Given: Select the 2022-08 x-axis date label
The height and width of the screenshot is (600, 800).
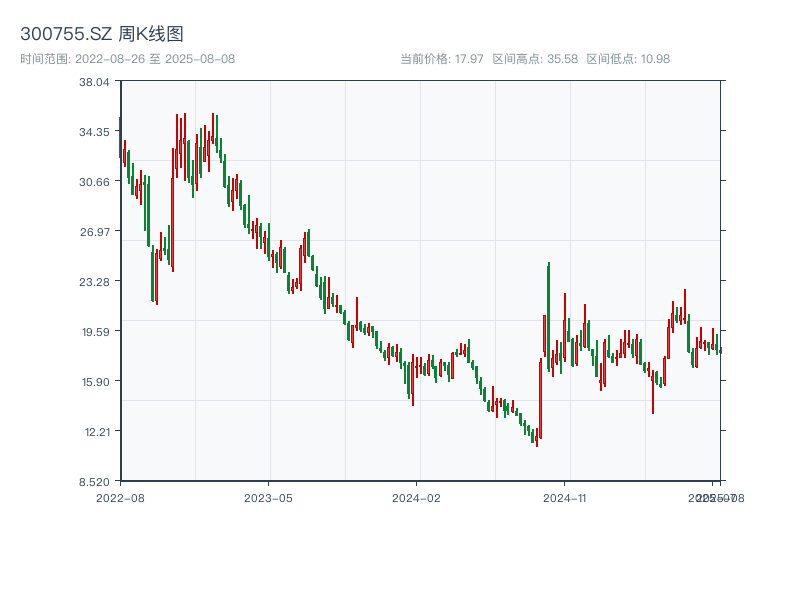Looking at the screenshot, I should pyautogui.click(x=120, y=497).
